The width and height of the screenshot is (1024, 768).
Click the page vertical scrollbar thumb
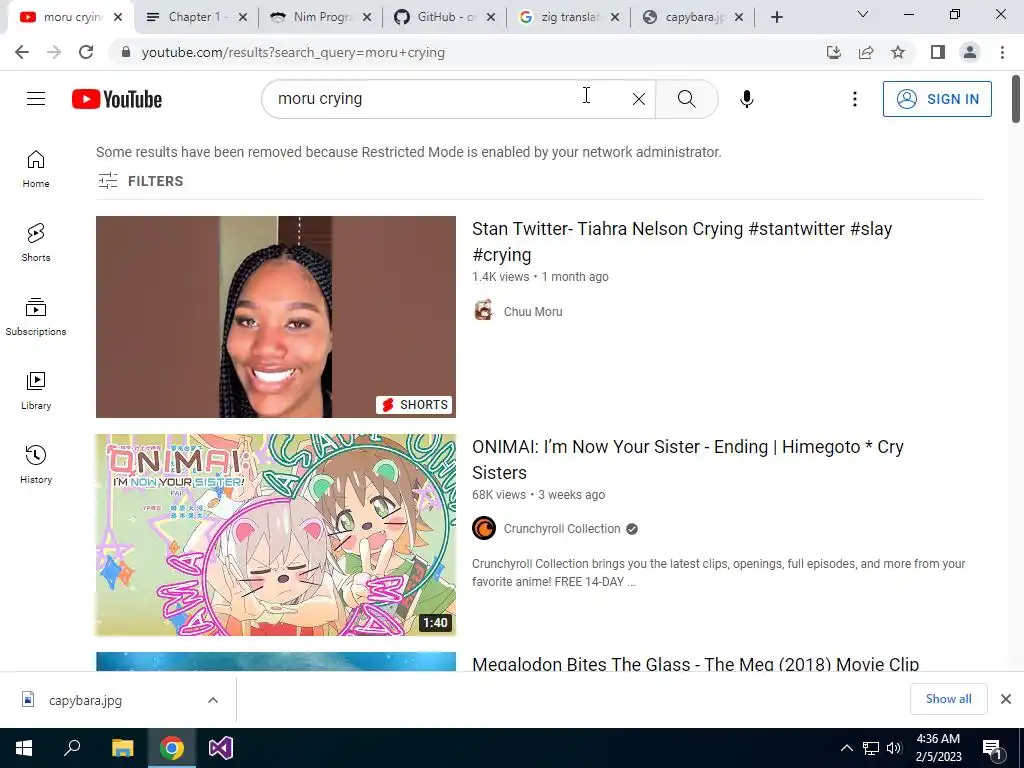pos(1016,99)
